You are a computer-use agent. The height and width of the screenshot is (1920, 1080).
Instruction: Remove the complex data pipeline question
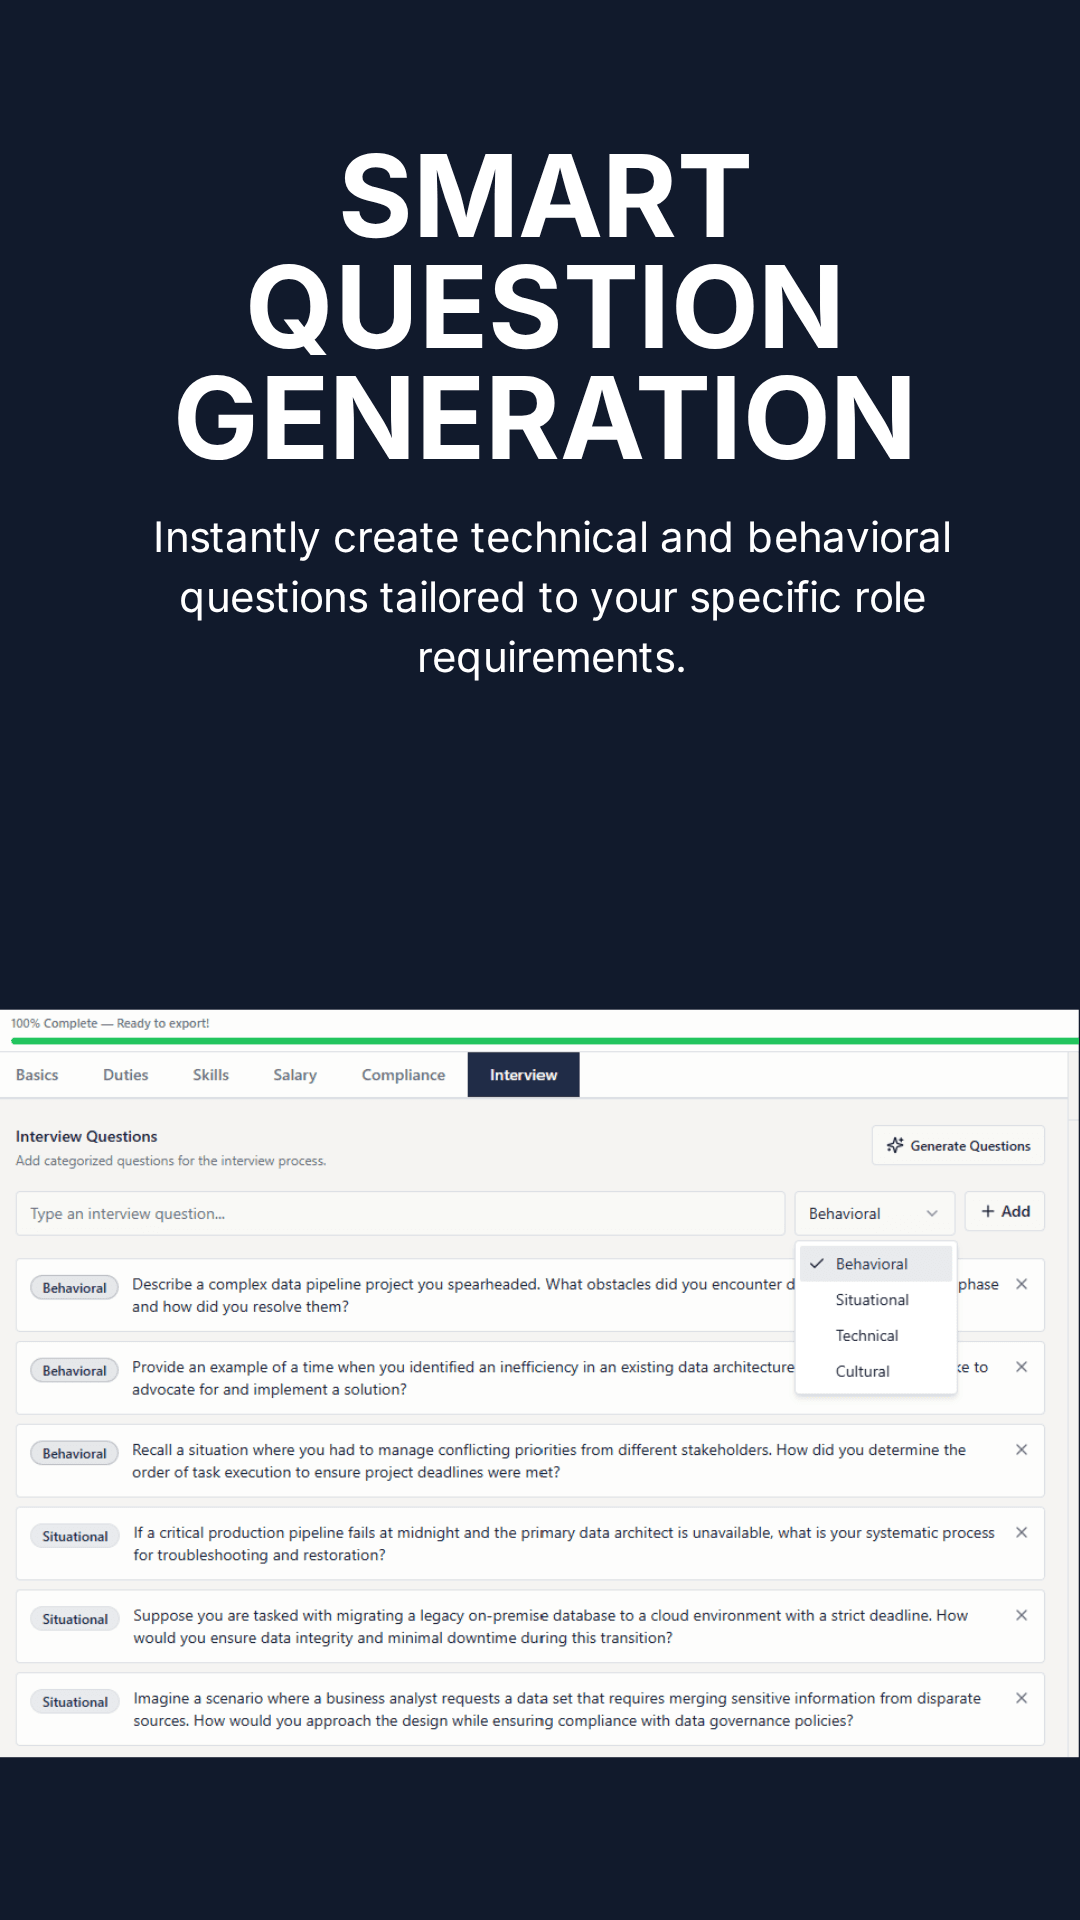(1021, 1284)
